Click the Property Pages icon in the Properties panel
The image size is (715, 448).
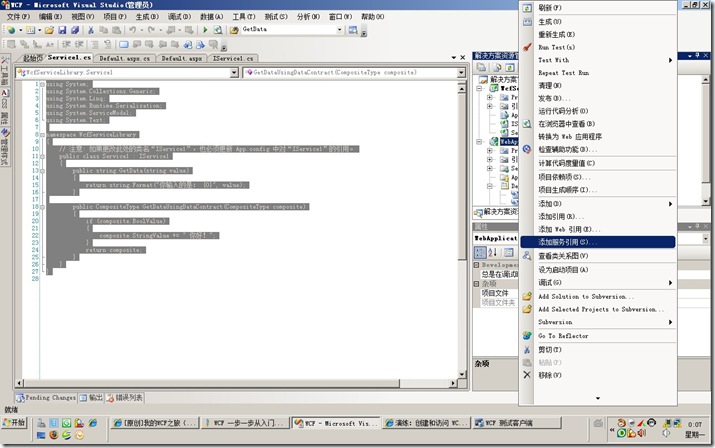(x=509, y=252)
